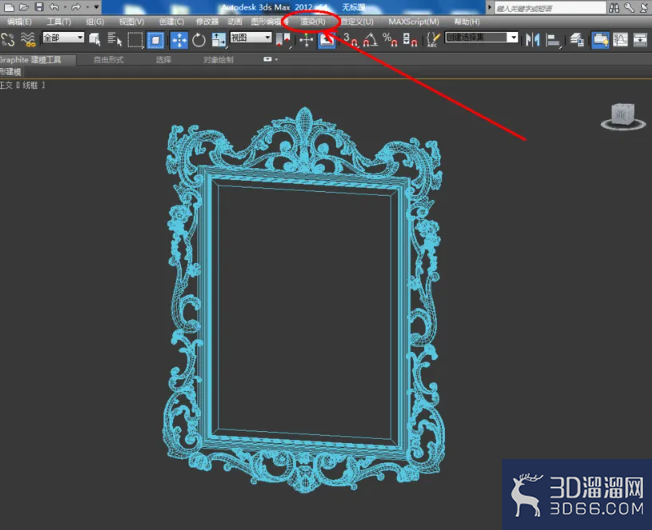
Task: Expand the undo history arrow
Action: coord(65,7)
